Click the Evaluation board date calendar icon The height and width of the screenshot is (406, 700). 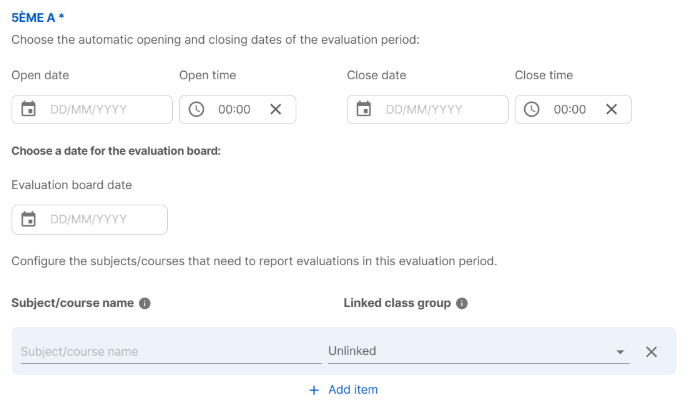pos(29,219)
